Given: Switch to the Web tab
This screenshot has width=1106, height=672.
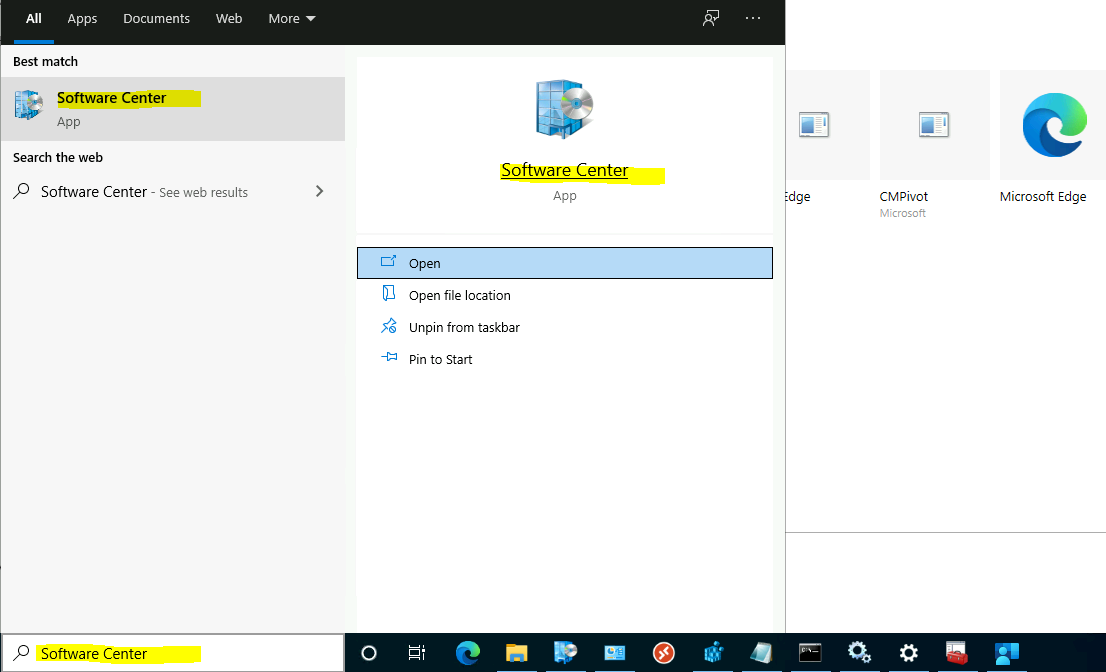Looking at the screenshot, I should click(229, 19).
